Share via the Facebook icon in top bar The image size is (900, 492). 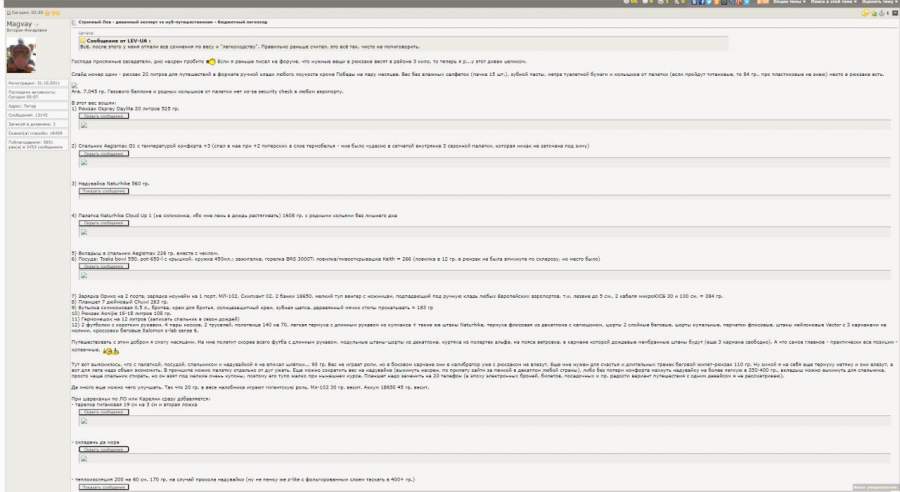[702, 2]
